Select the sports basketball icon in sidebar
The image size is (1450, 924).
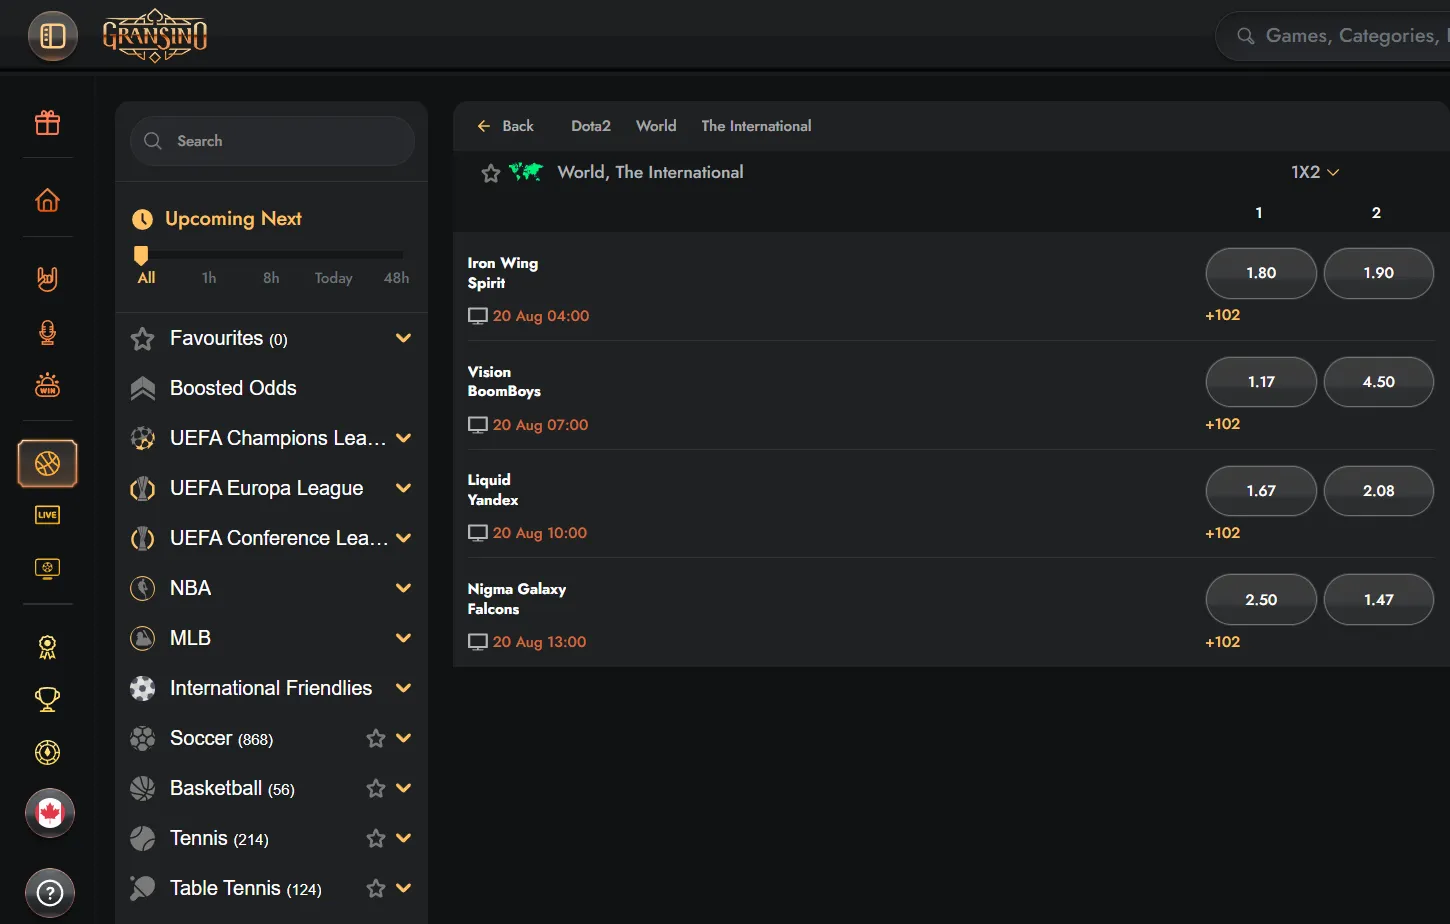(x=47, y=464)
